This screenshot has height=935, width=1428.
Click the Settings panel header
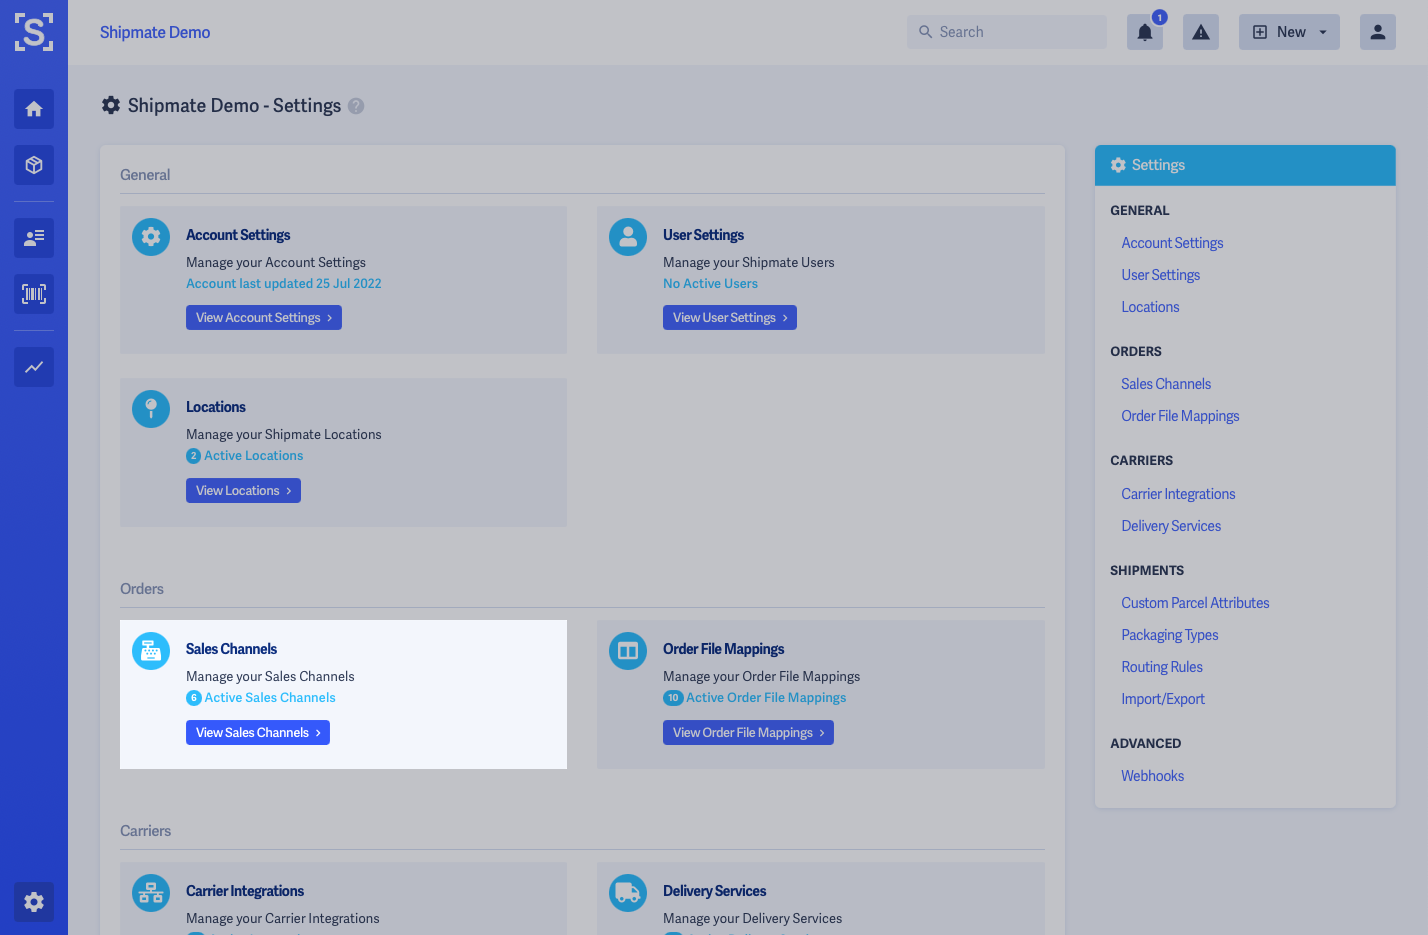pyautogui.click(x=1245, y=165)
